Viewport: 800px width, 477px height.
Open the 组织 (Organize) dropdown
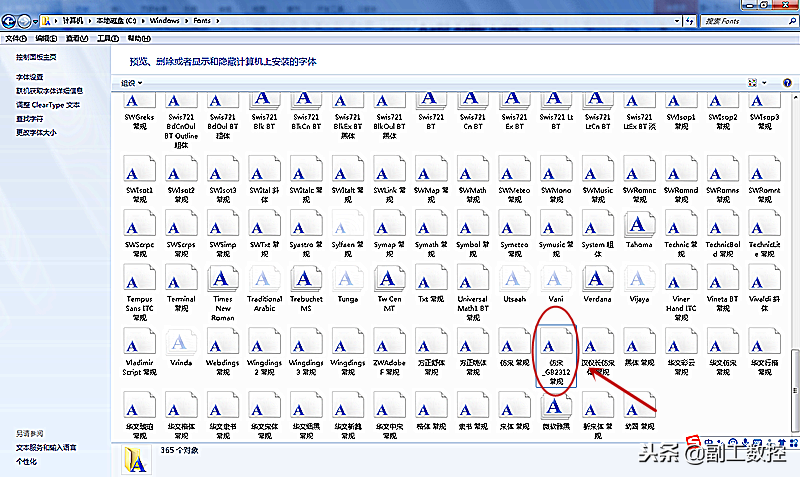pos(132,83)
